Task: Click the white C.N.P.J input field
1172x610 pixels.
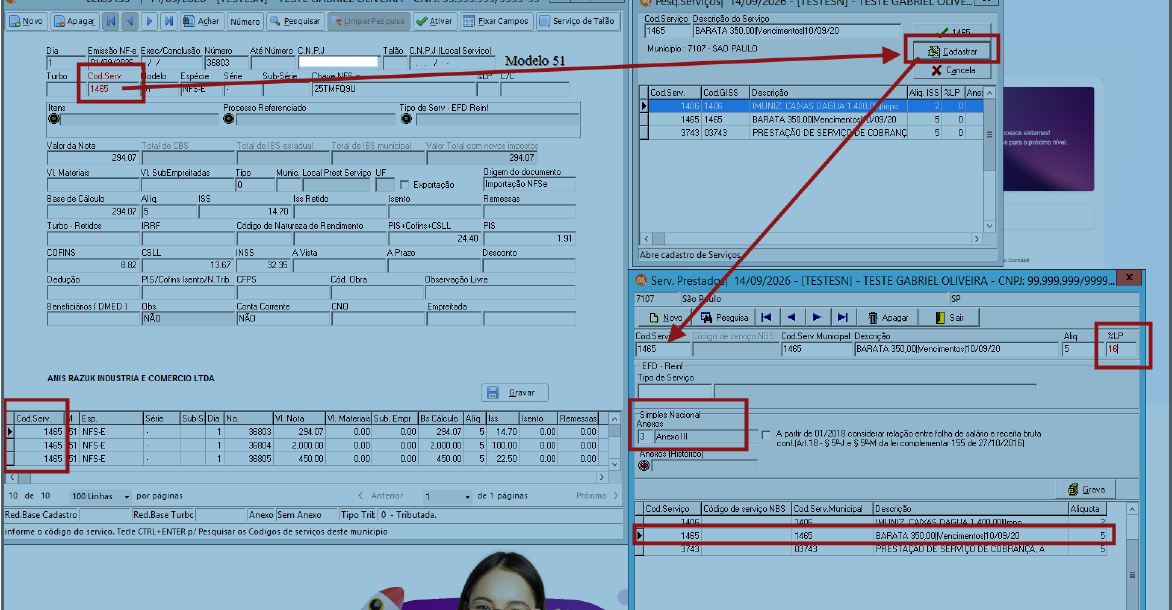Action: 338,63
